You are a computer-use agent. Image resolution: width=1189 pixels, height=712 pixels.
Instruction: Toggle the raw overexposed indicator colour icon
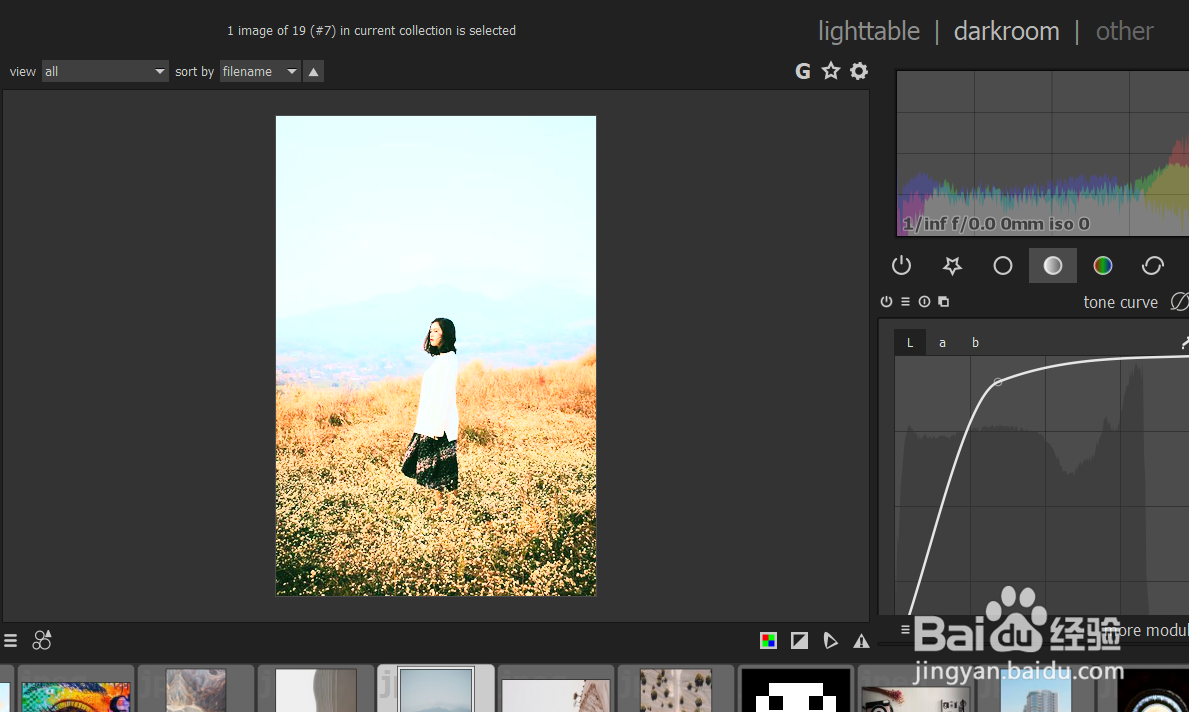(x=768, y=641)
